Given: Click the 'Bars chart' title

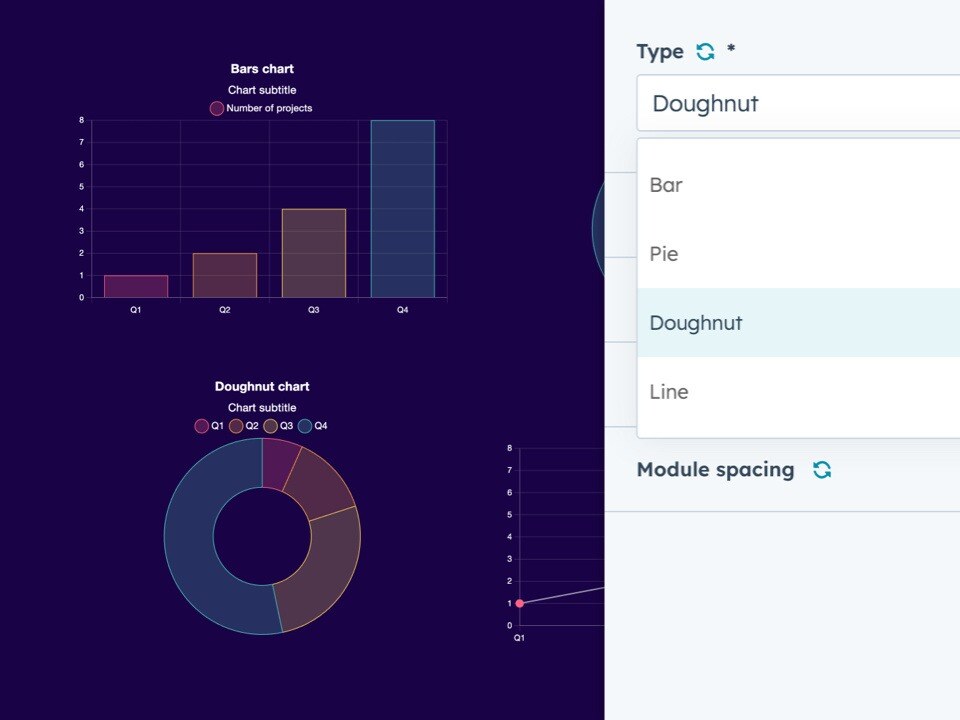Looking at the screenshot, I should coord(261,68).
